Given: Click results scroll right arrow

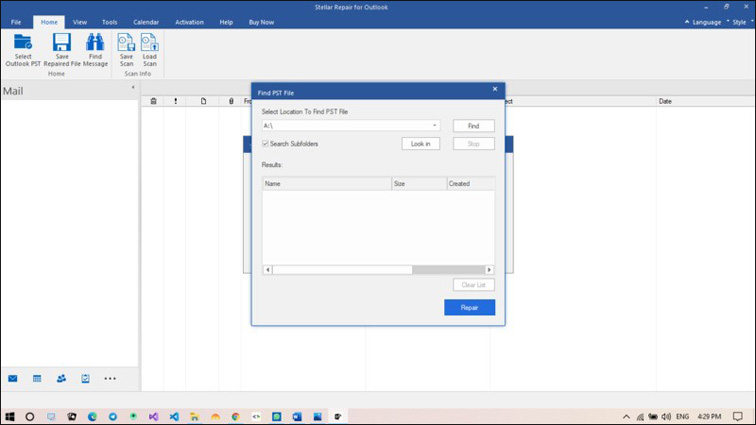Looking at the screenshot, I should pos(489,270).
